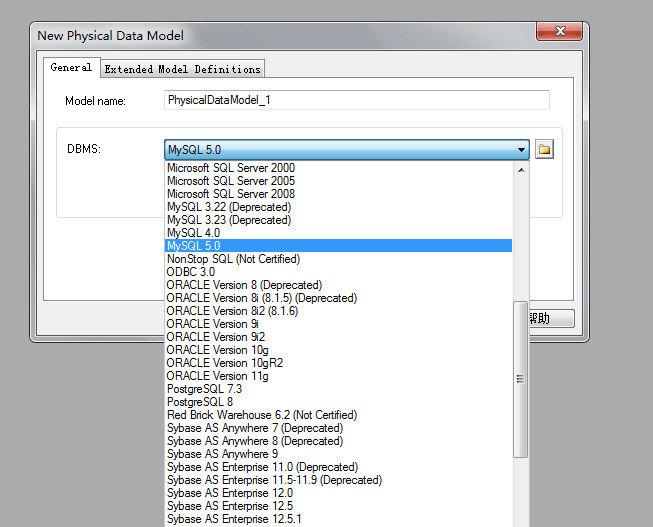Click the Model name input field
Screen dimensions: 653x527
click(357, 100)
